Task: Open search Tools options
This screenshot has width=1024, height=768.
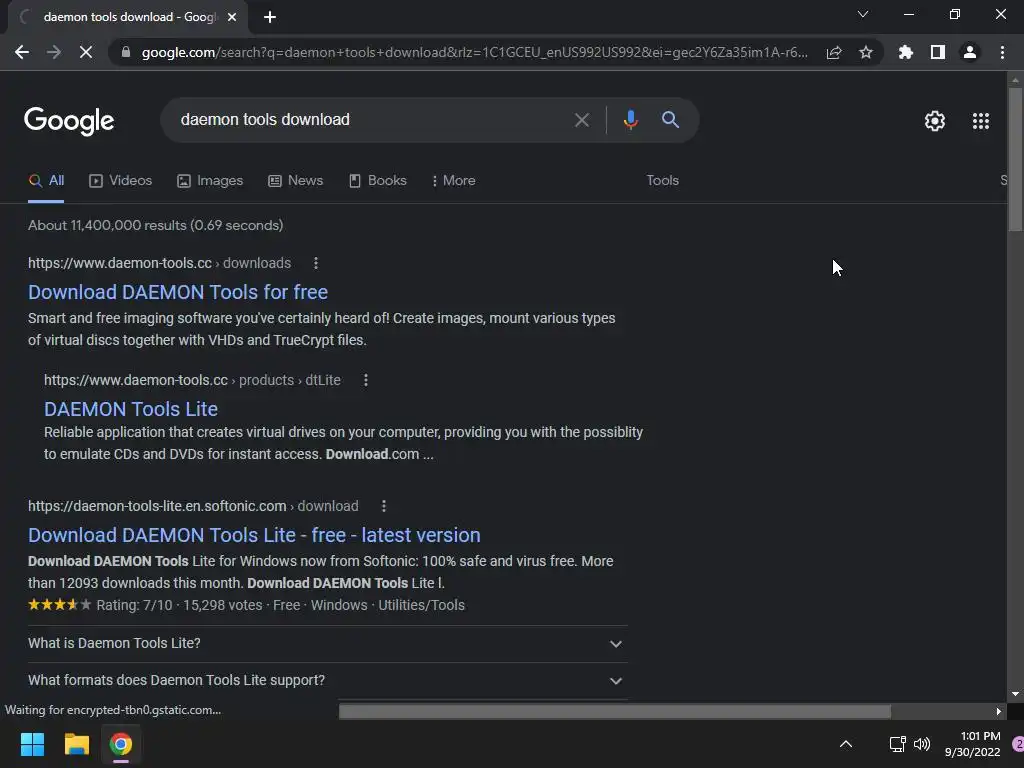Action: 662,181
